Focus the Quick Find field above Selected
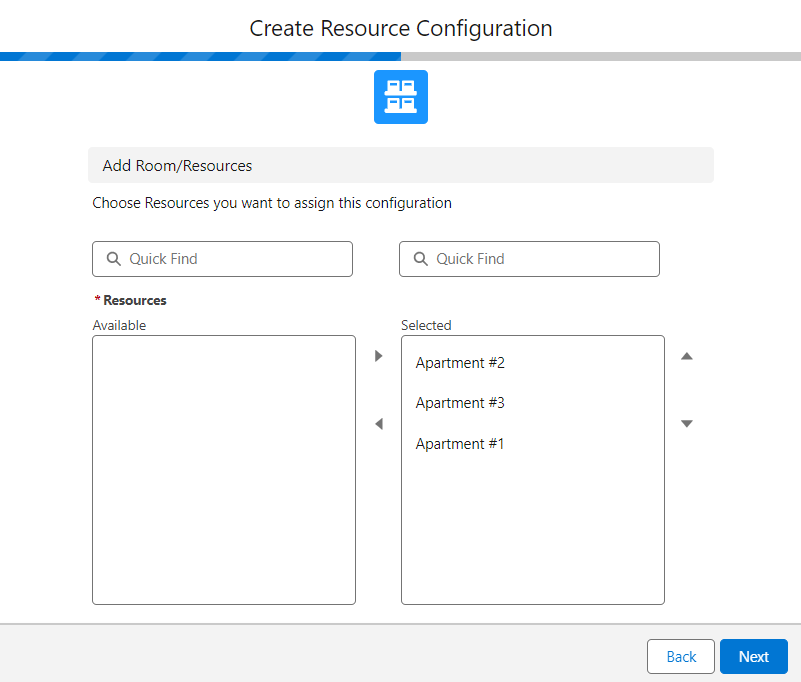 tap(542, 259)
